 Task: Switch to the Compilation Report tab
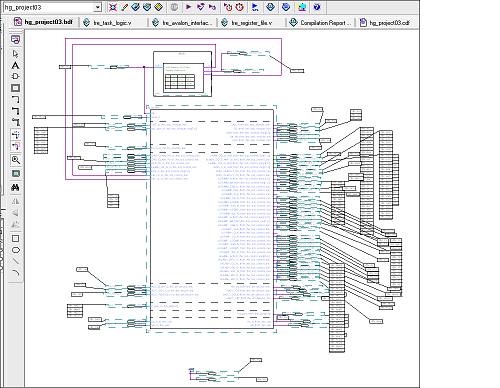click(x=321, y=23)
